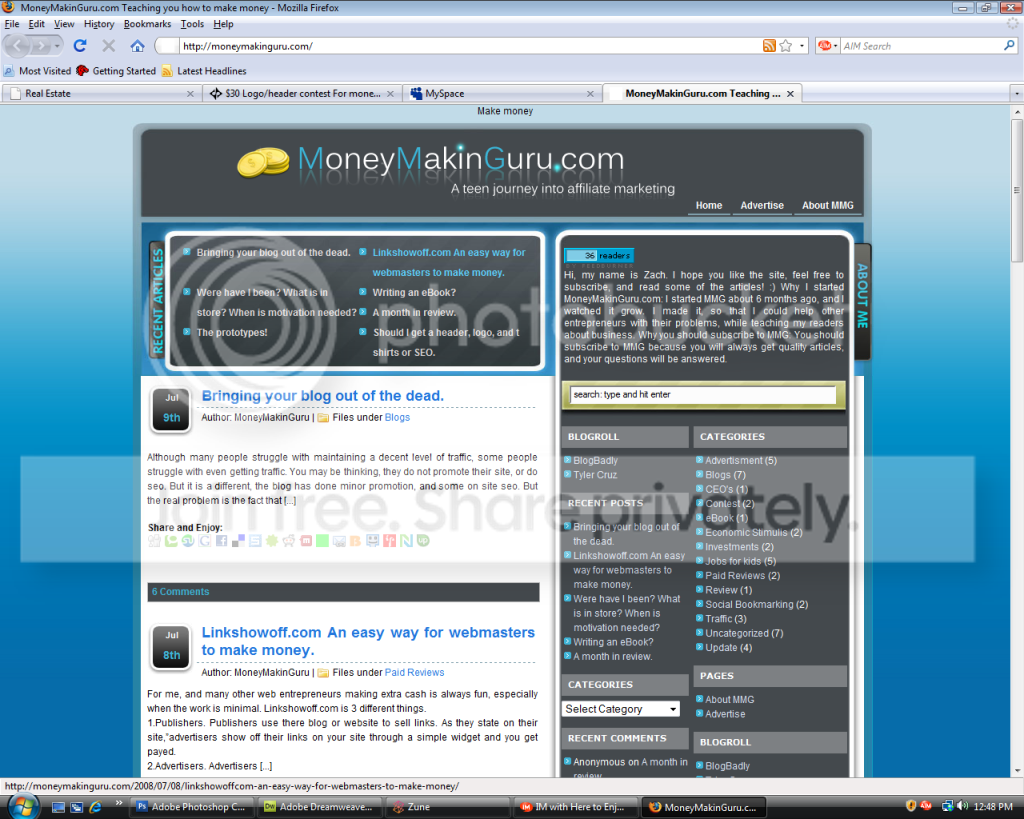
Task: Open the 6 Comments link
Action: pyautogui.click(x=180, y=592)
